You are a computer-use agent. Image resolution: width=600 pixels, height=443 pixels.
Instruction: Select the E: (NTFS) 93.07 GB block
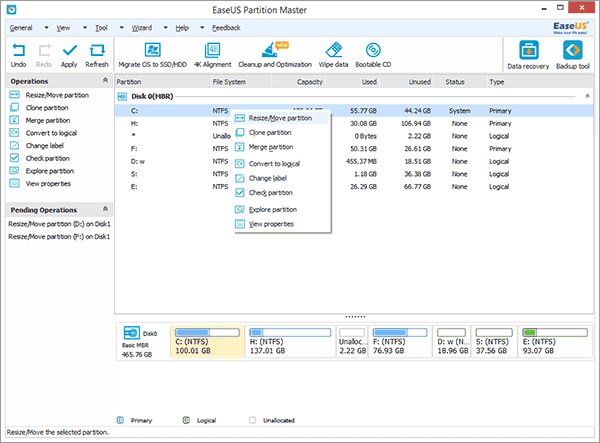555,342
